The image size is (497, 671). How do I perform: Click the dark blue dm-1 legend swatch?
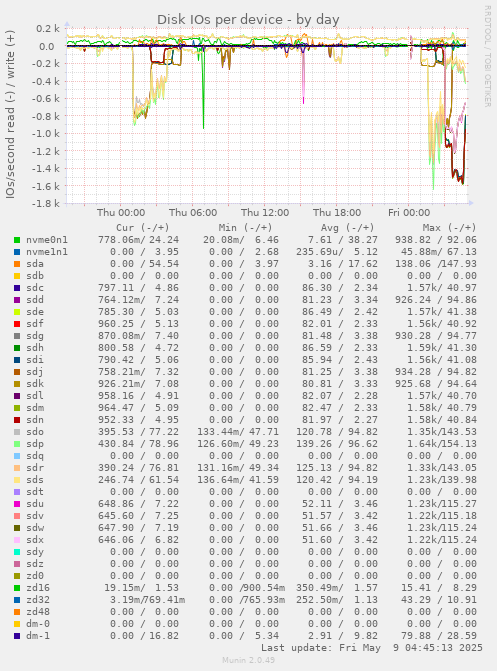17,636
